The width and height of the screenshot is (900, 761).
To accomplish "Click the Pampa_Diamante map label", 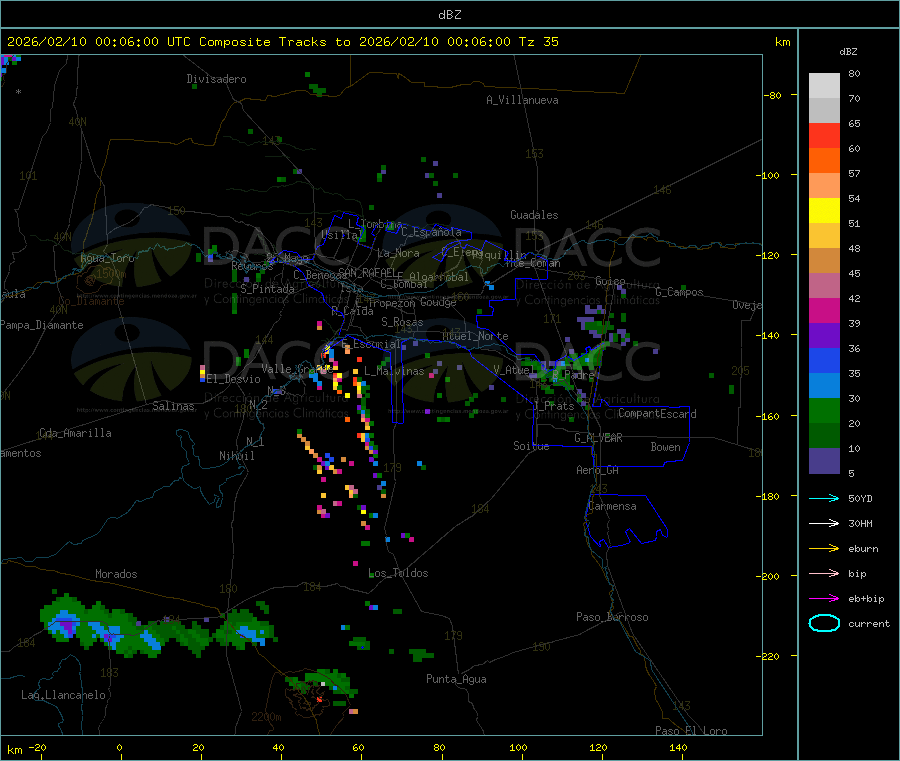I will point(42,325).
